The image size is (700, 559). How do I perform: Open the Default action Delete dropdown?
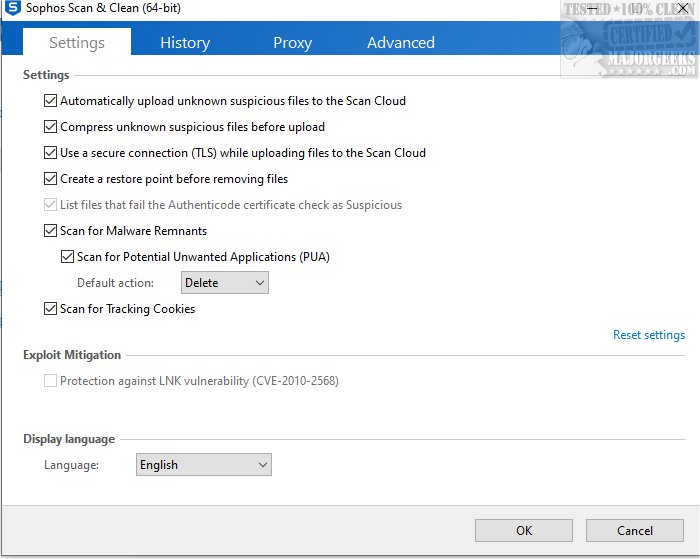point(224,283)
